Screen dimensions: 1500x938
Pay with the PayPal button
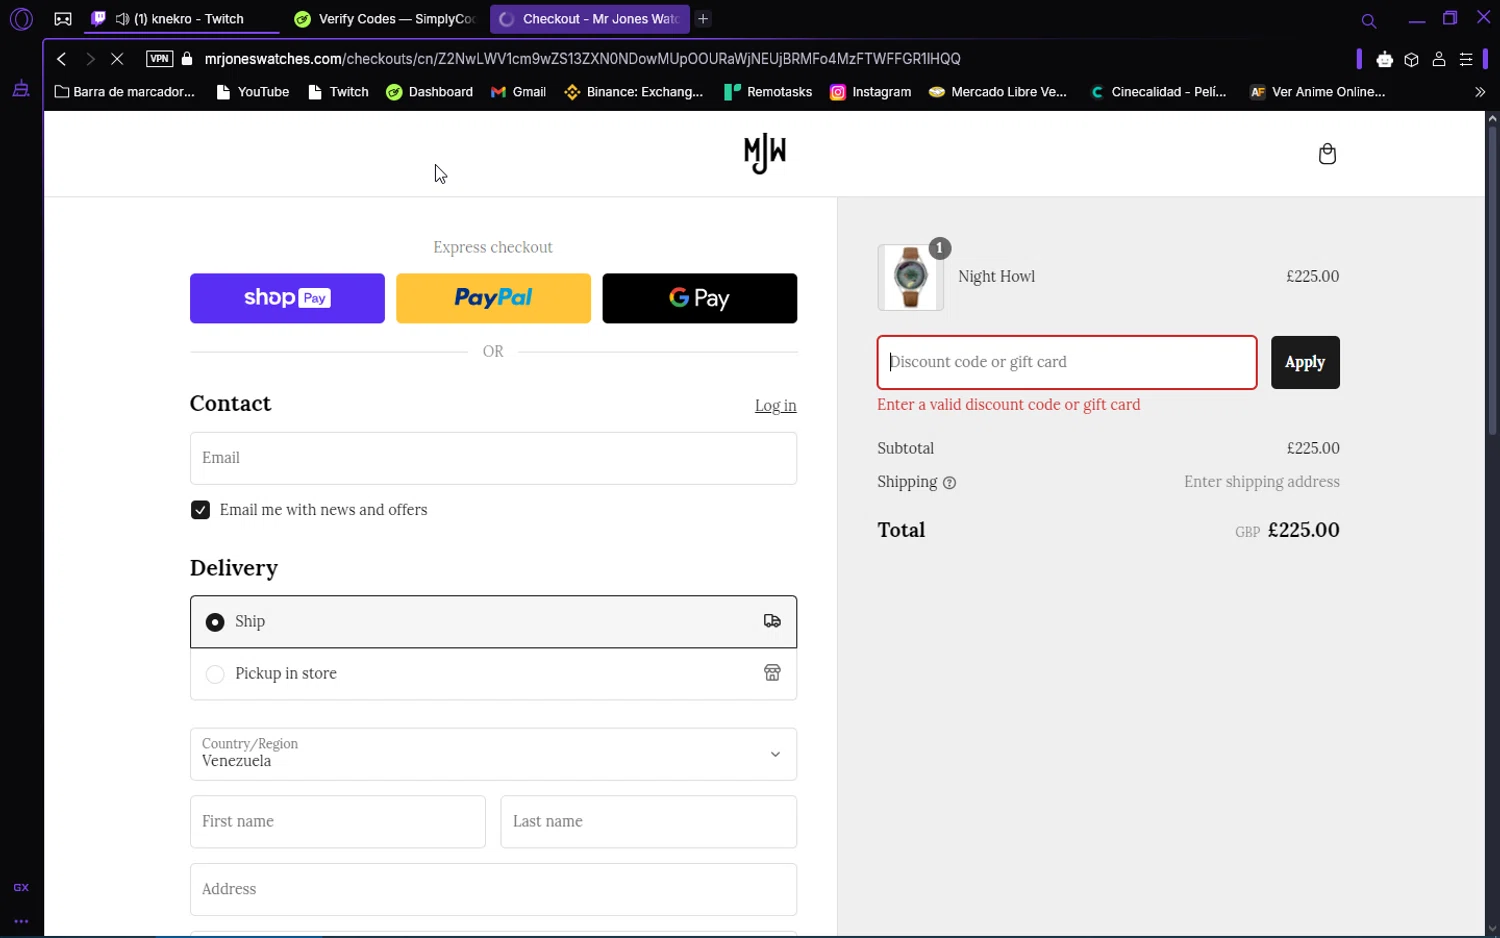click(493, 298)
